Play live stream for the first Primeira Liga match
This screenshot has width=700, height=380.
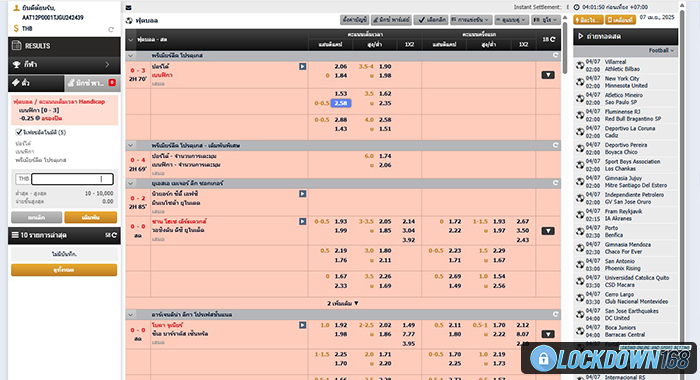pos(303,67)
